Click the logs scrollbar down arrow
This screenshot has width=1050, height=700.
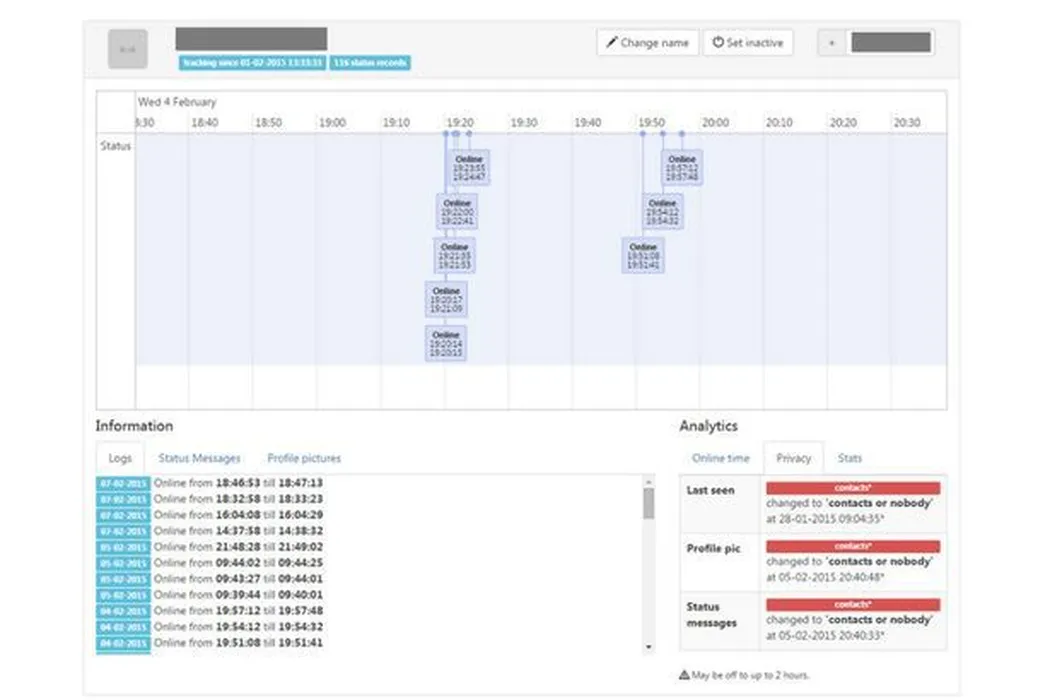click(648, 647)
